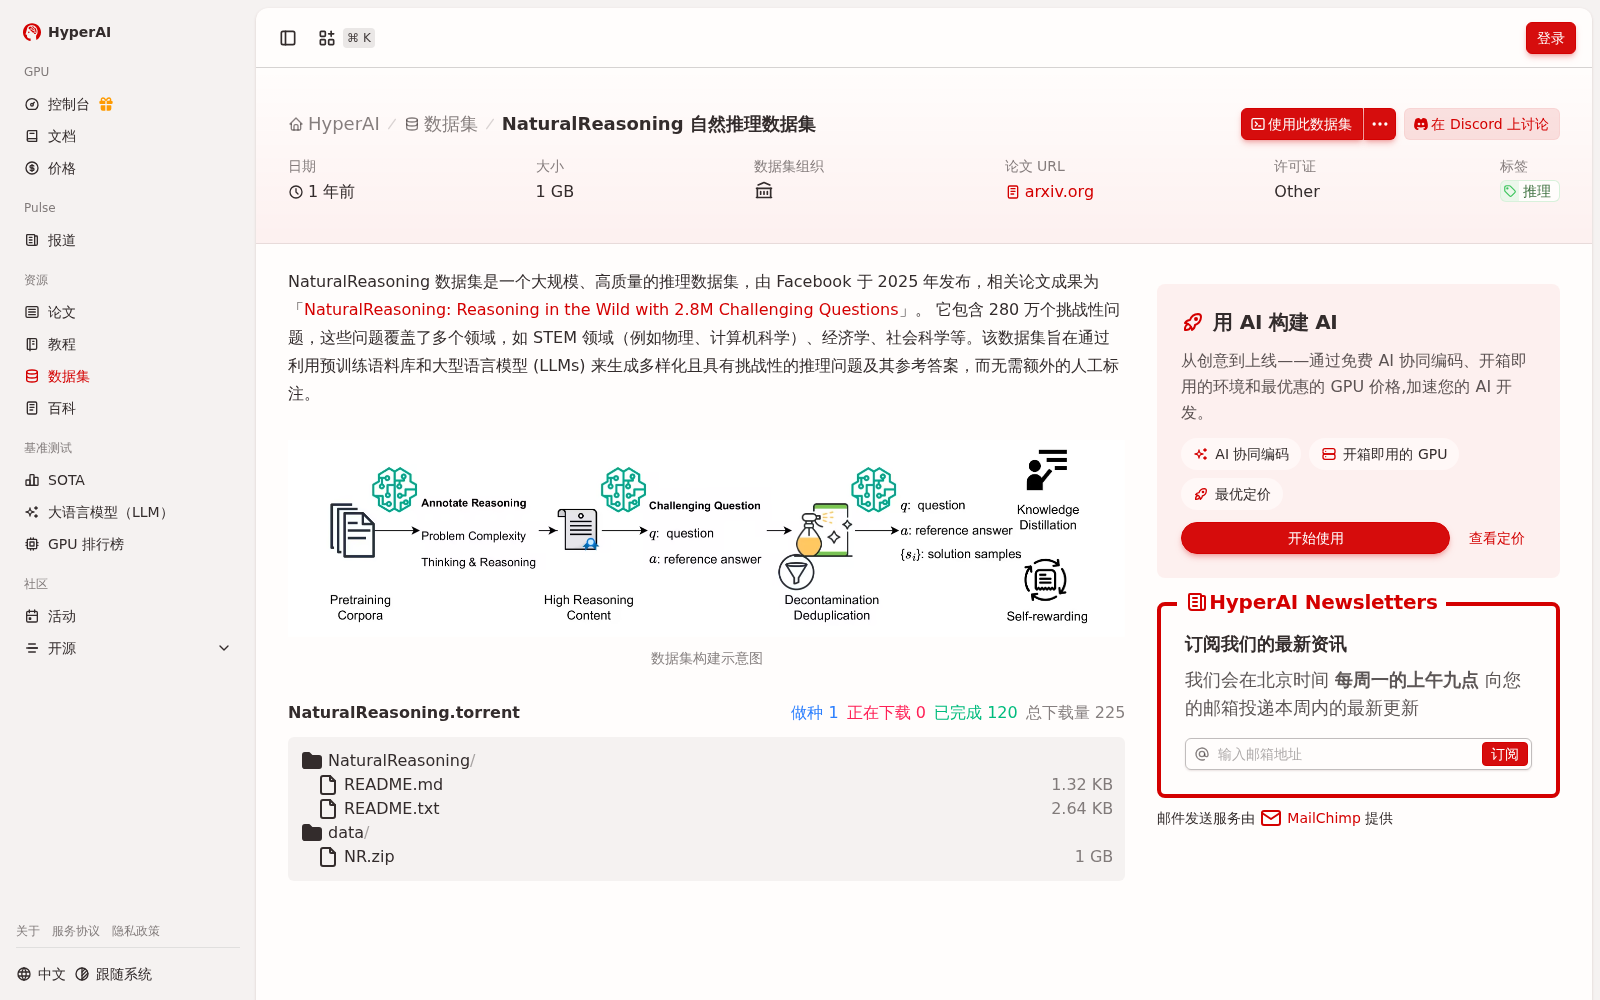Click the dataset construction diagram image
Screen dimensions: 1600x1000
707,539
